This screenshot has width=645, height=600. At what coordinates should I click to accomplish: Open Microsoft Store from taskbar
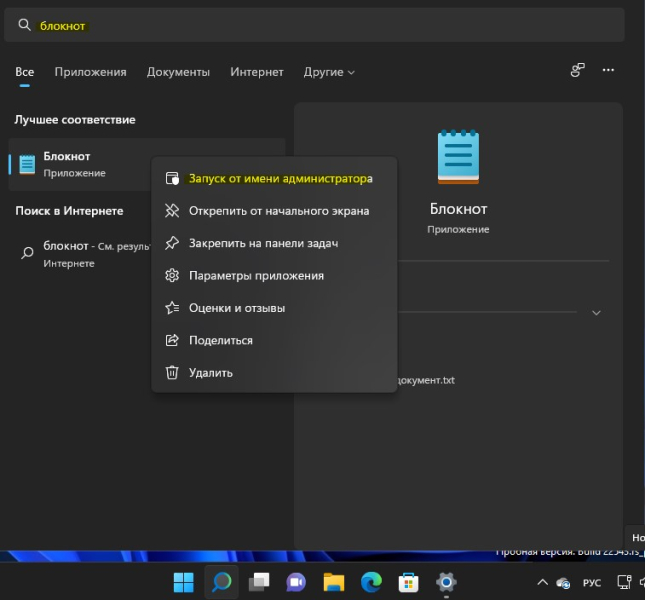point(408,581)
